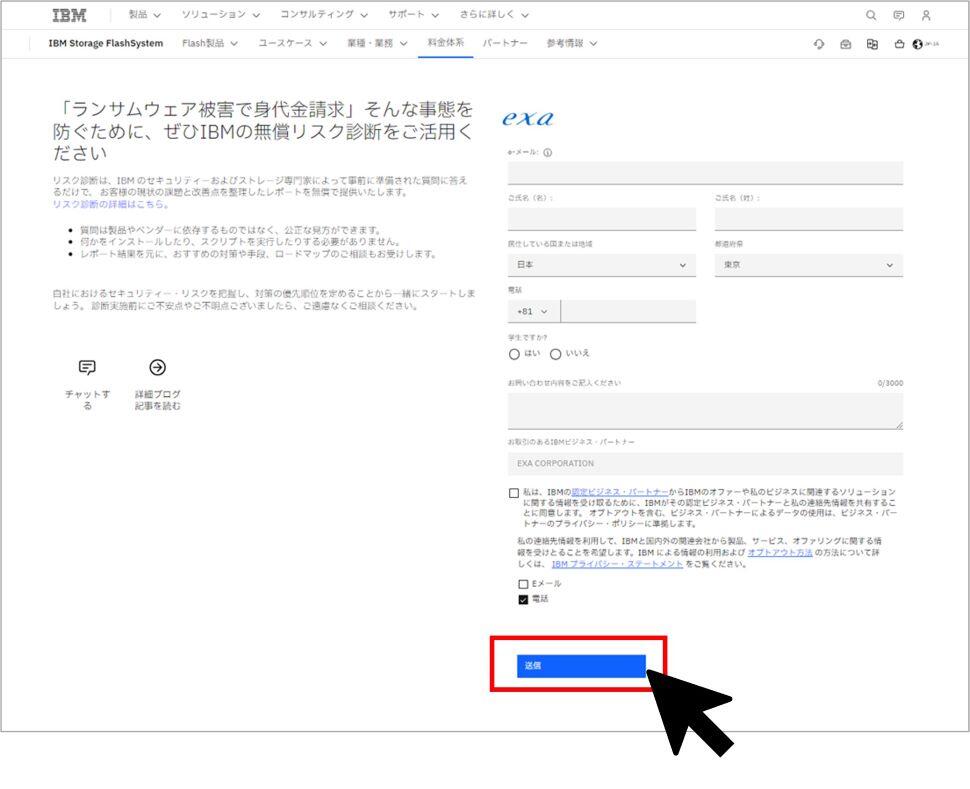Open the chat bubble icon in top header

coord(899,15)
